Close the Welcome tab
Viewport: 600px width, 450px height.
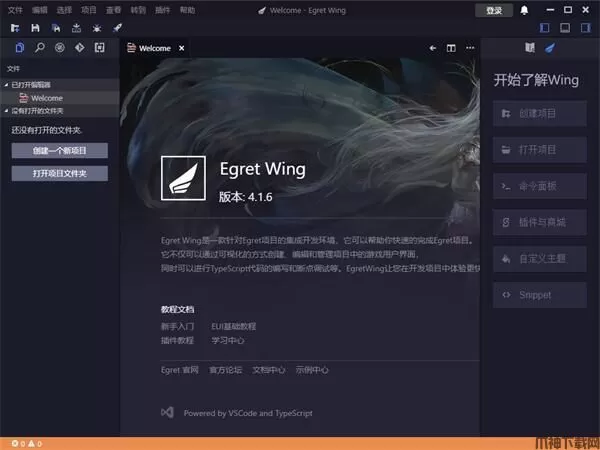point(181,48)
